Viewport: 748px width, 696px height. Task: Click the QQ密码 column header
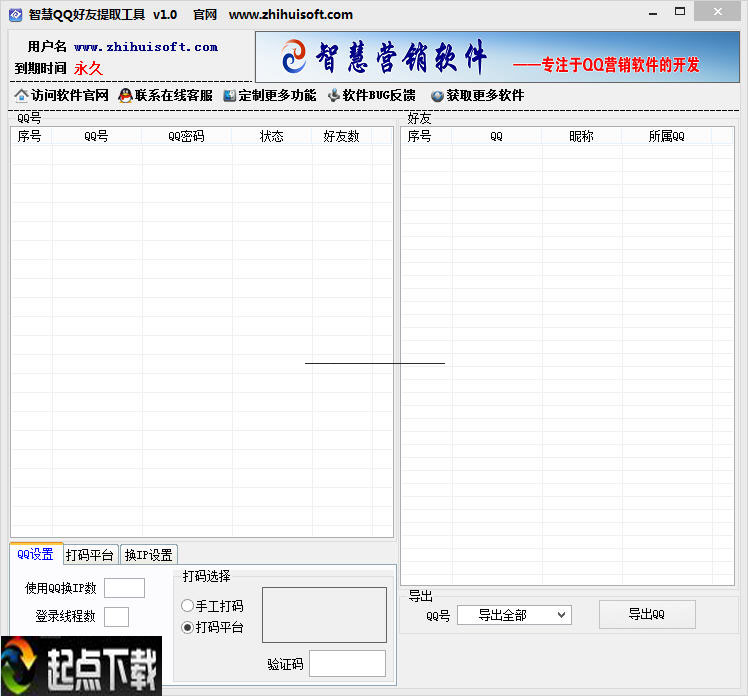(187, 136)
